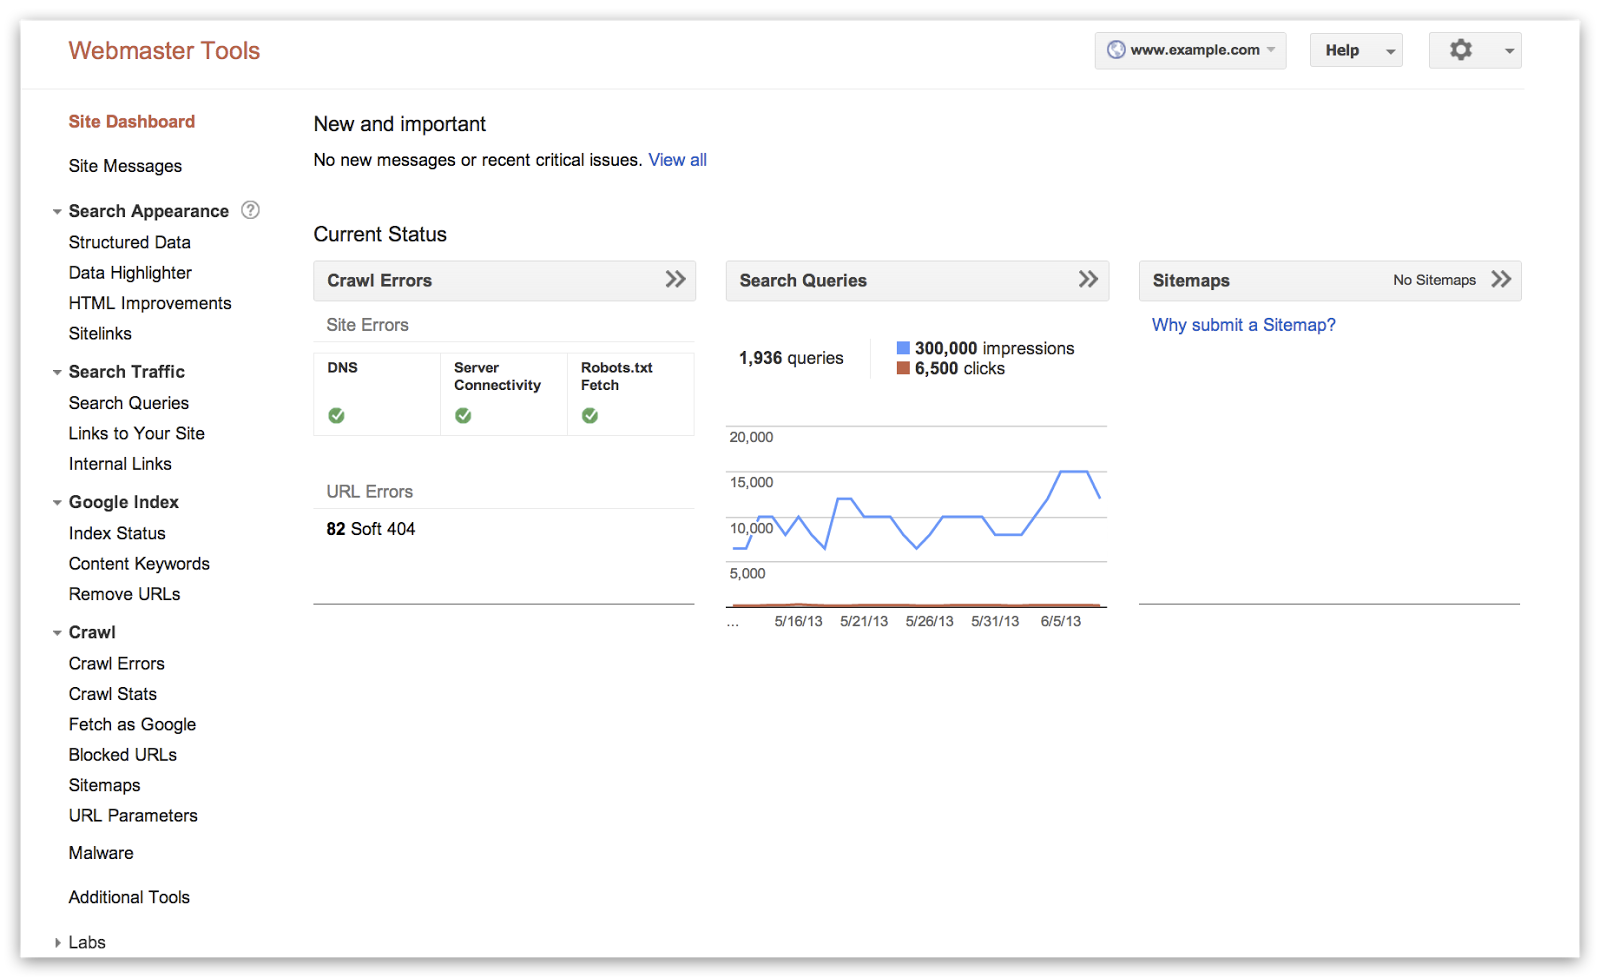Screen dimensions: 1600x978
Task: Click blue impressions legend color swatch
Action: [903, 348]
